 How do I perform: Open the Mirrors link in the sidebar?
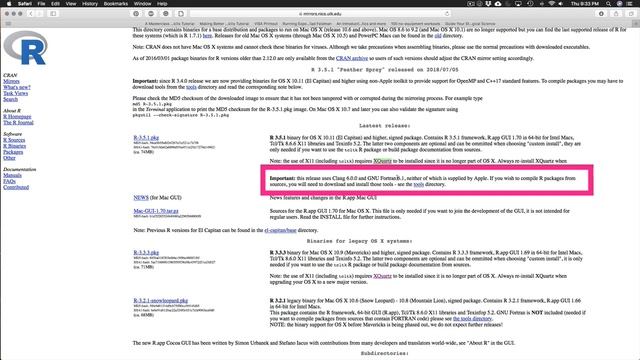pyautogui.click(x=11, y=81)
